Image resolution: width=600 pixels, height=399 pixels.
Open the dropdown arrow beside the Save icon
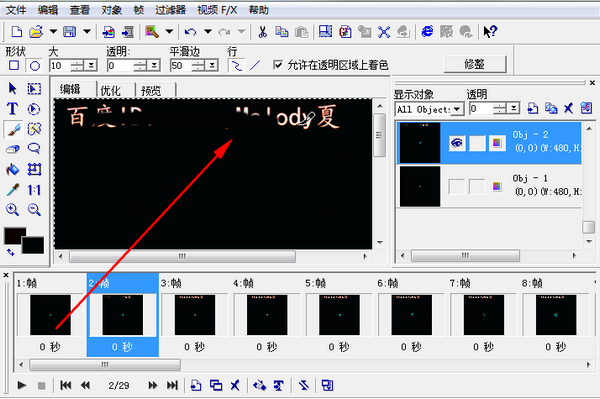point(87,31)
